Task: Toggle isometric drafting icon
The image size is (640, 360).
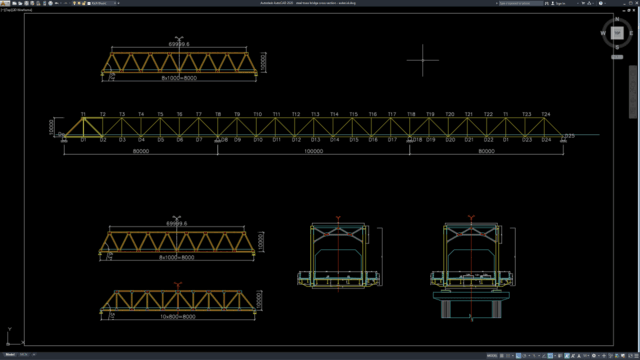Action: pos(534,356)
